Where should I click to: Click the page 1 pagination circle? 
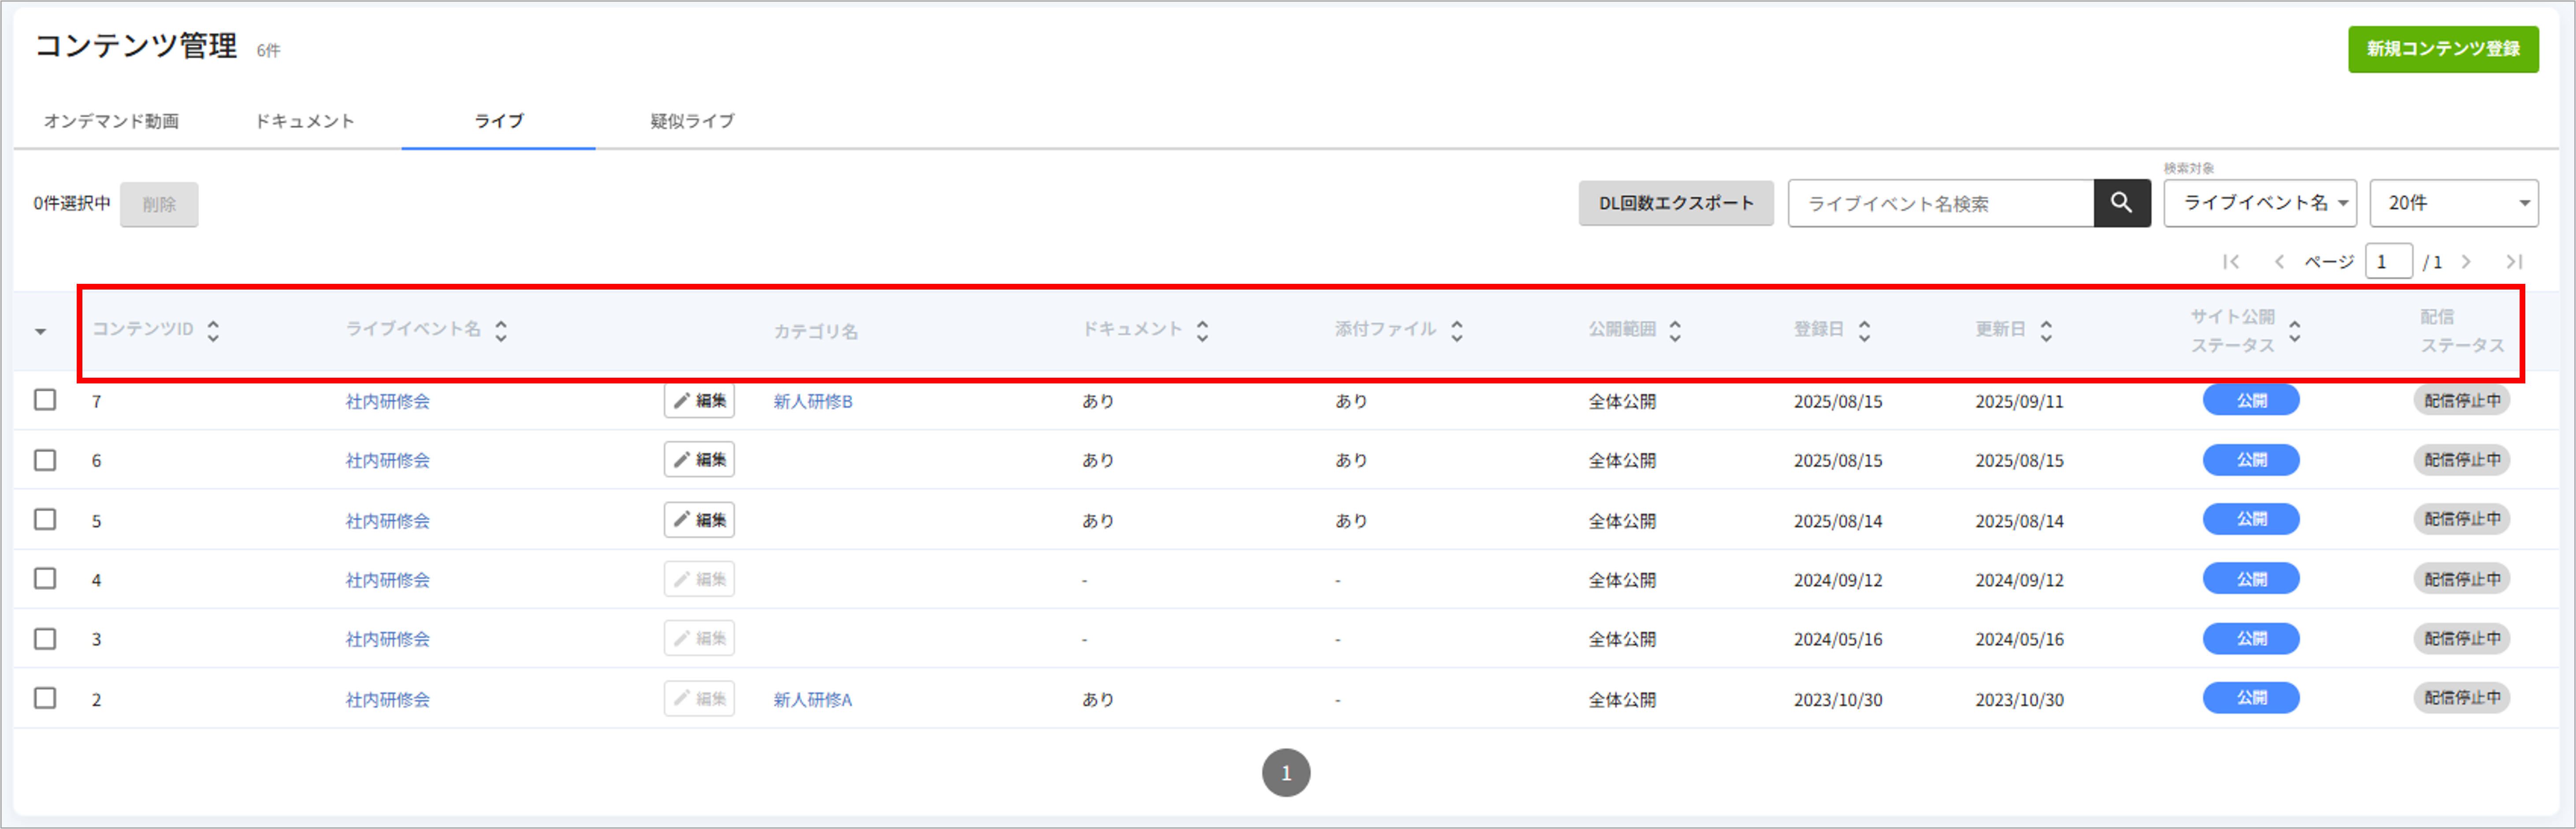(1286, 773)
